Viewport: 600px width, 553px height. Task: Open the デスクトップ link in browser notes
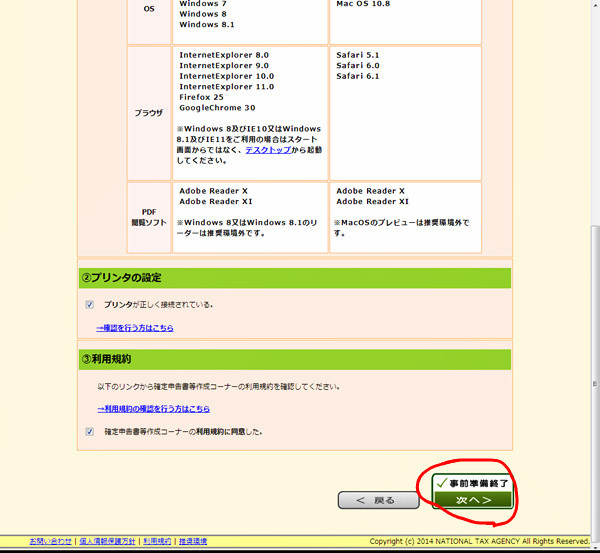coord(268,150)
